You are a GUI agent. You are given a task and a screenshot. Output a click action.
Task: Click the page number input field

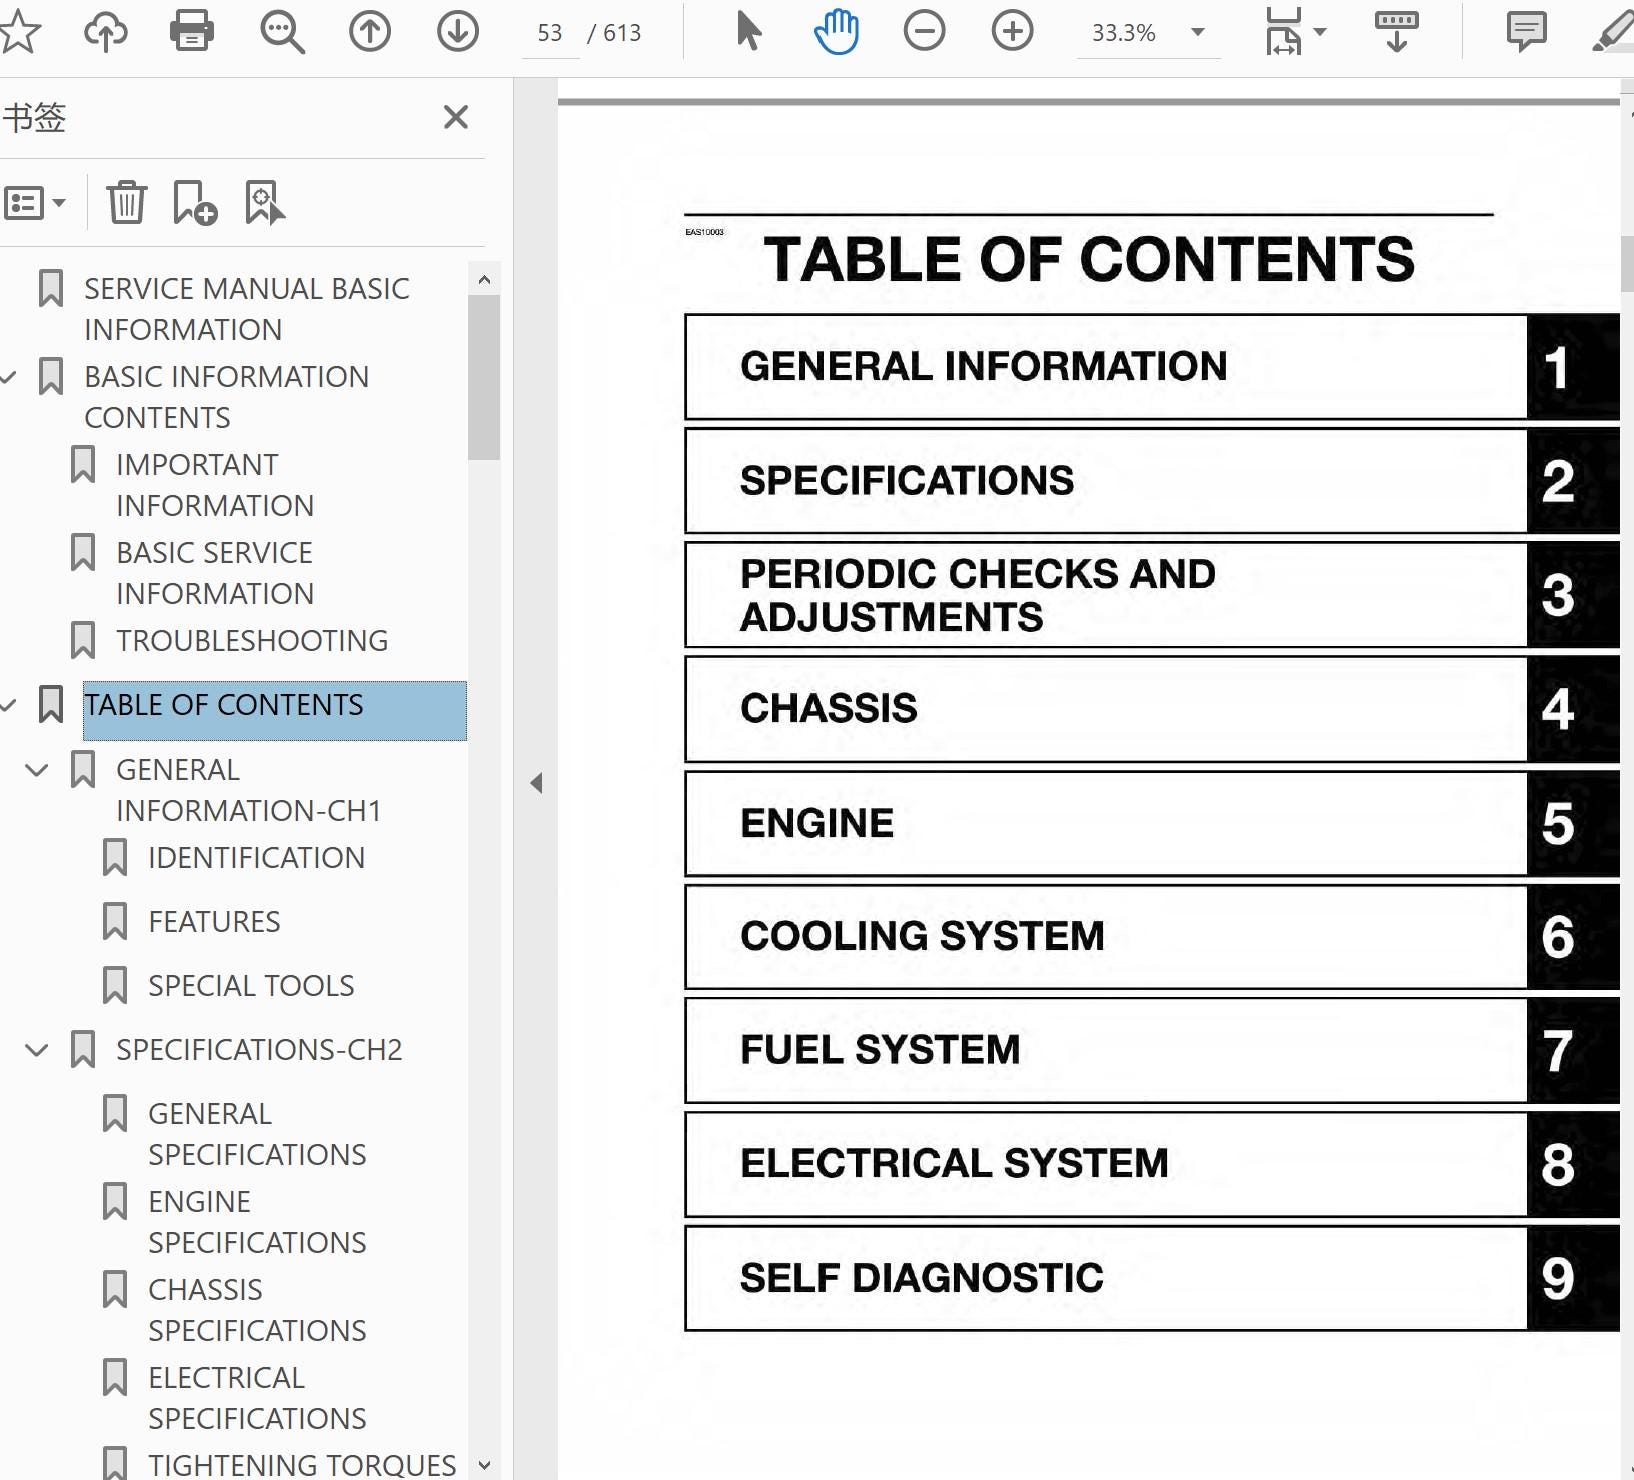(550, 33)
